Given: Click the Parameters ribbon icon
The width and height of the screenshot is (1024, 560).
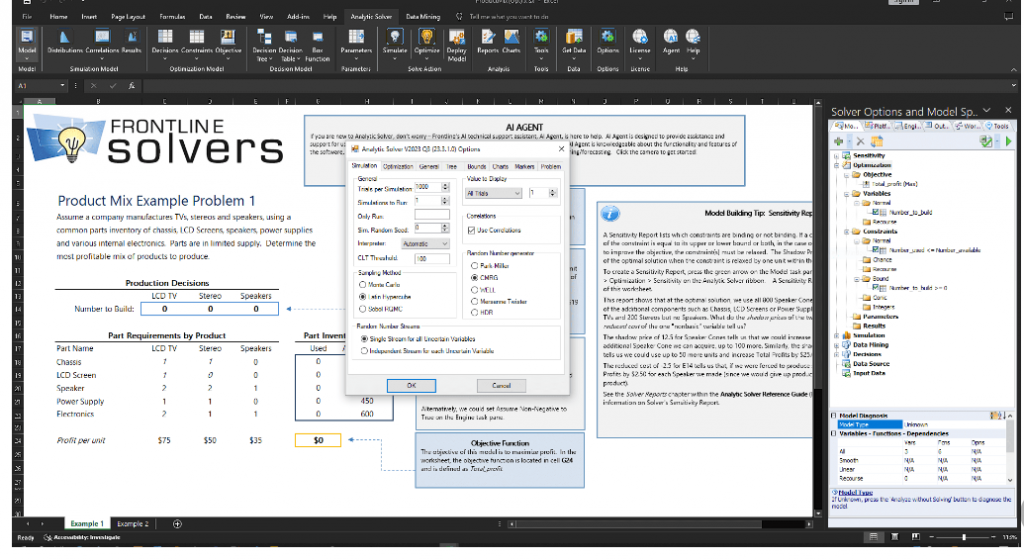Looking at the screenshot, I should tap(356, 42).
